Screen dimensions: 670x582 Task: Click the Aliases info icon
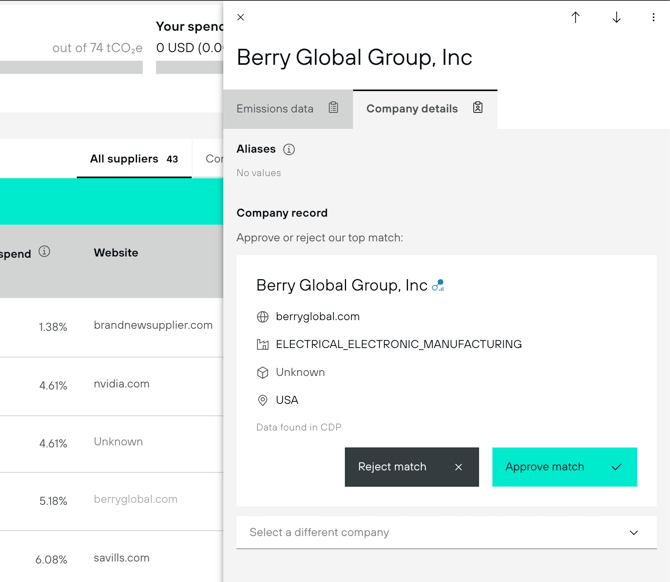pos(289,149)
